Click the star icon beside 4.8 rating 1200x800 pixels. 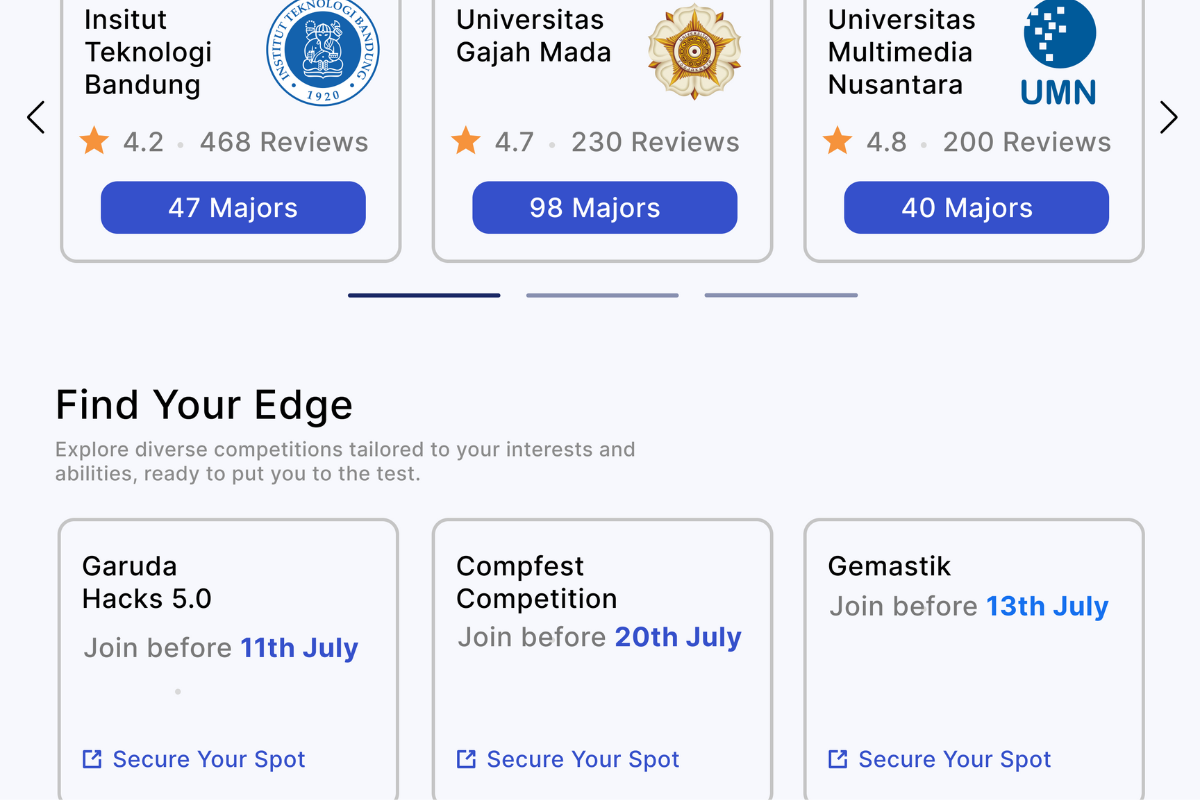(x=838, y=141)
